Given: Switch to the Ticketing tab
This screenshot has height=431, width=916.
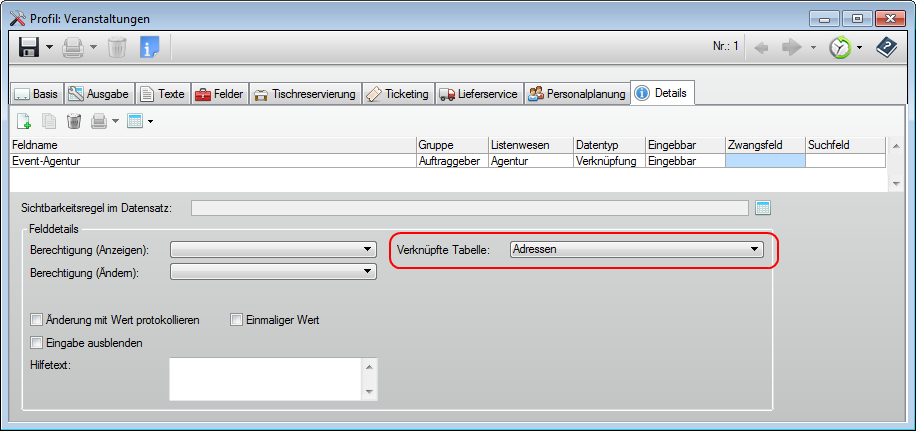Looking at the screenshot, I should point(398,94).
